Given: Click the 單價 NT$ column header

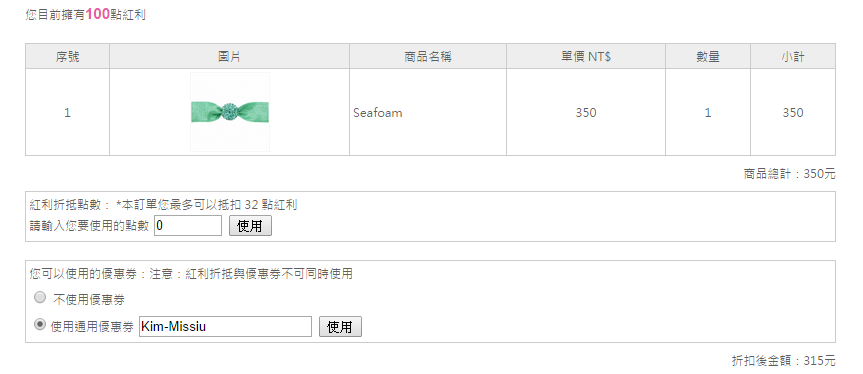Looking at the screenshot, I should [586, 56].
